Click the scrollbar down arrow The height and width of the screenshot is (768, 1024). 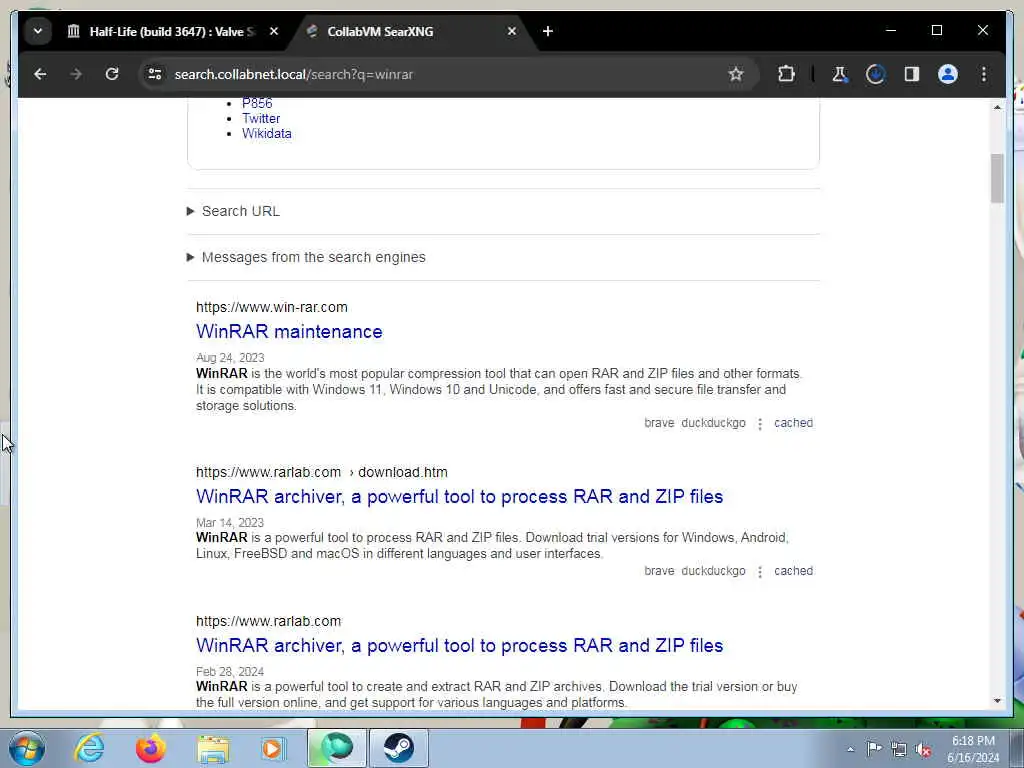coord(997,701)
